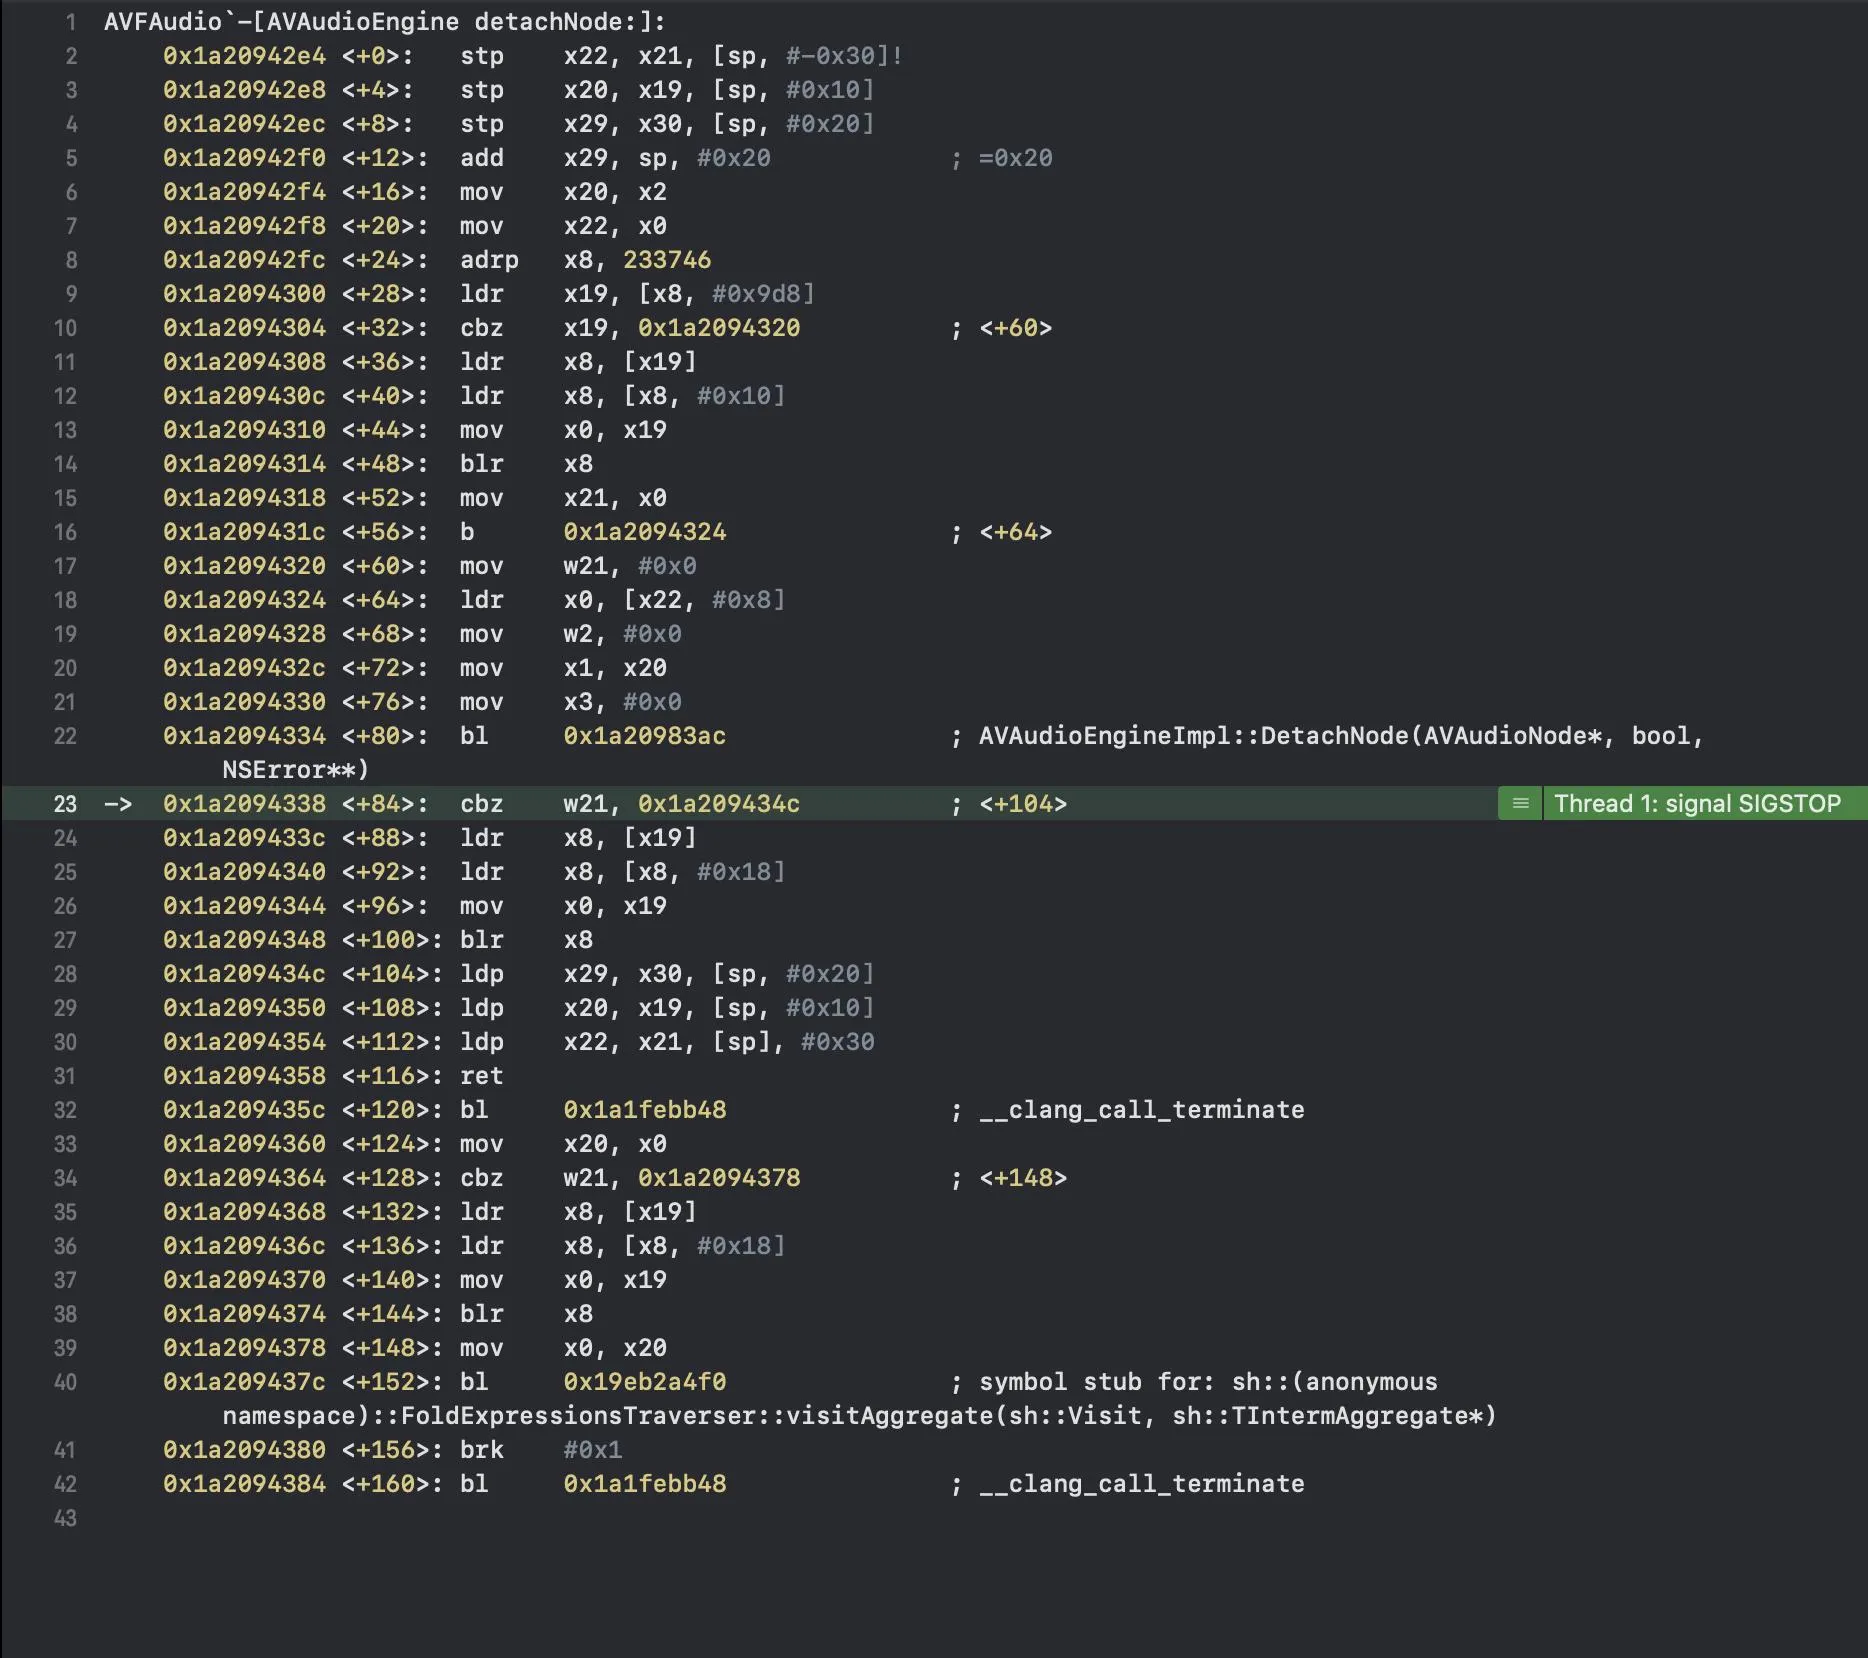Image resolution: width=1868 pixels, height=1658 pixels.
Task: Click __clang_call_terminate comment on line 42
Action: pyautogui.click(x=1141, y=1484)
